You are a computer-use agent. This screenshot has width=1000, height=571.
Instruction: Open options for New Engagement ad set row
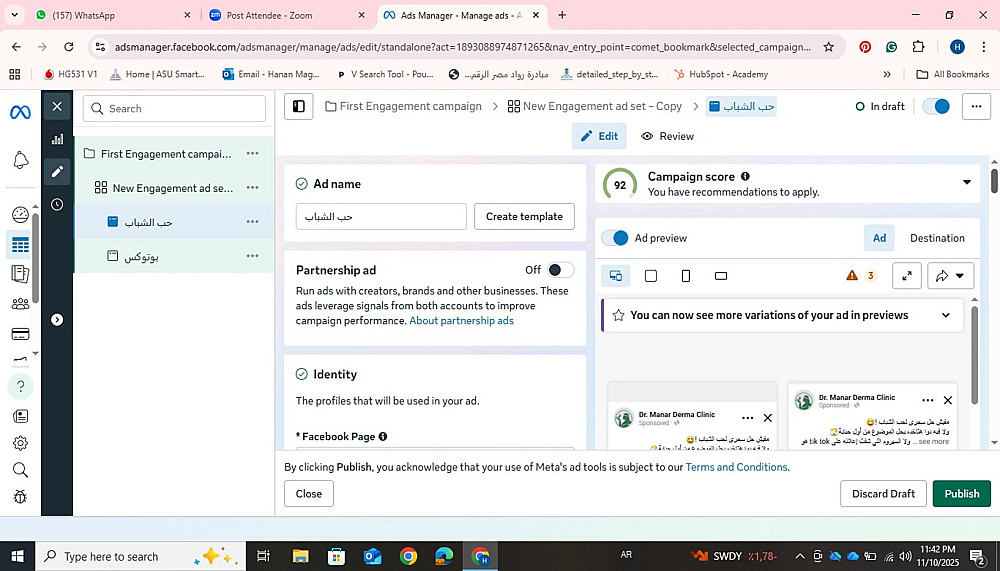pyautogui.click(x=253, y=188)
